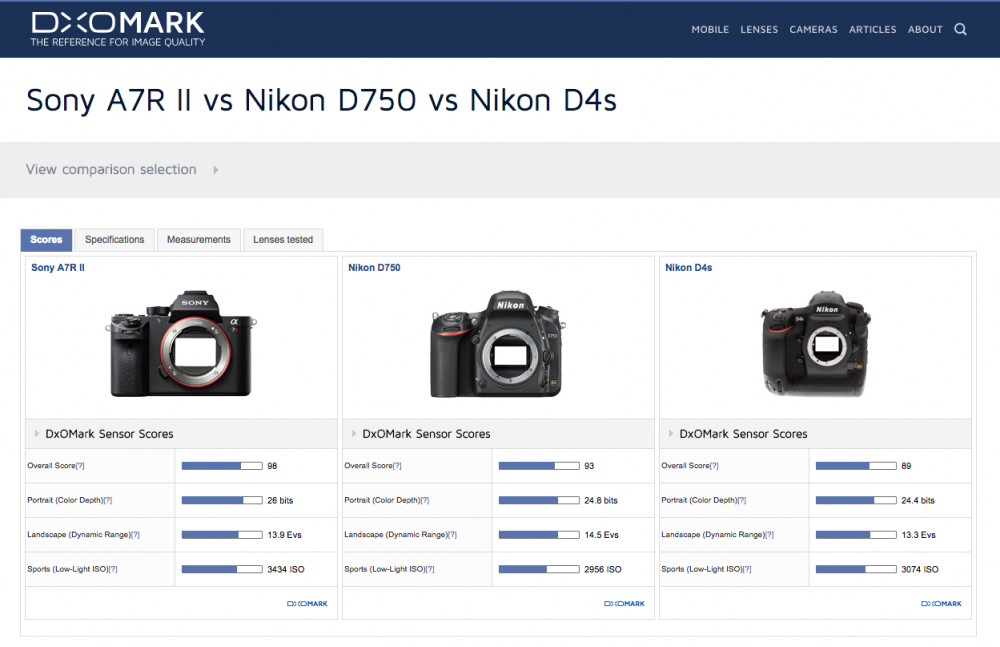The height and width of the screenshot is (647, 1000).
Task: Collapse DxOMark Sensor Scores for Sony A7R II
Action: coord(36,434)
